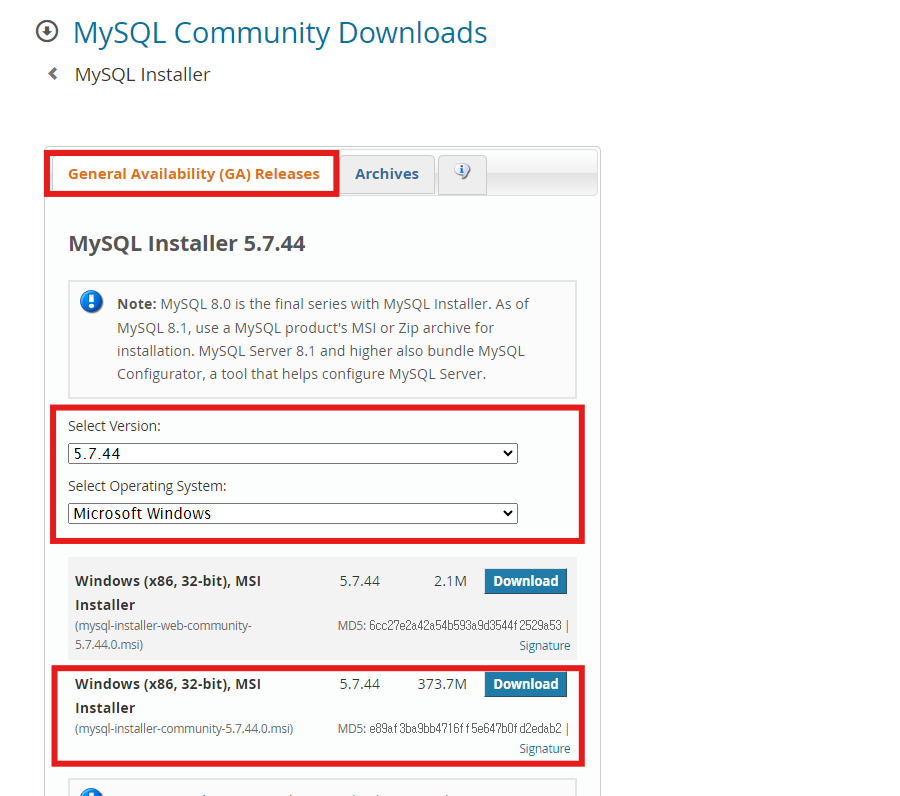Image resolution: width=900 pixels, height=796 pixels.
Task: Download the 373.7M full community installer
Action: (525, 684)
